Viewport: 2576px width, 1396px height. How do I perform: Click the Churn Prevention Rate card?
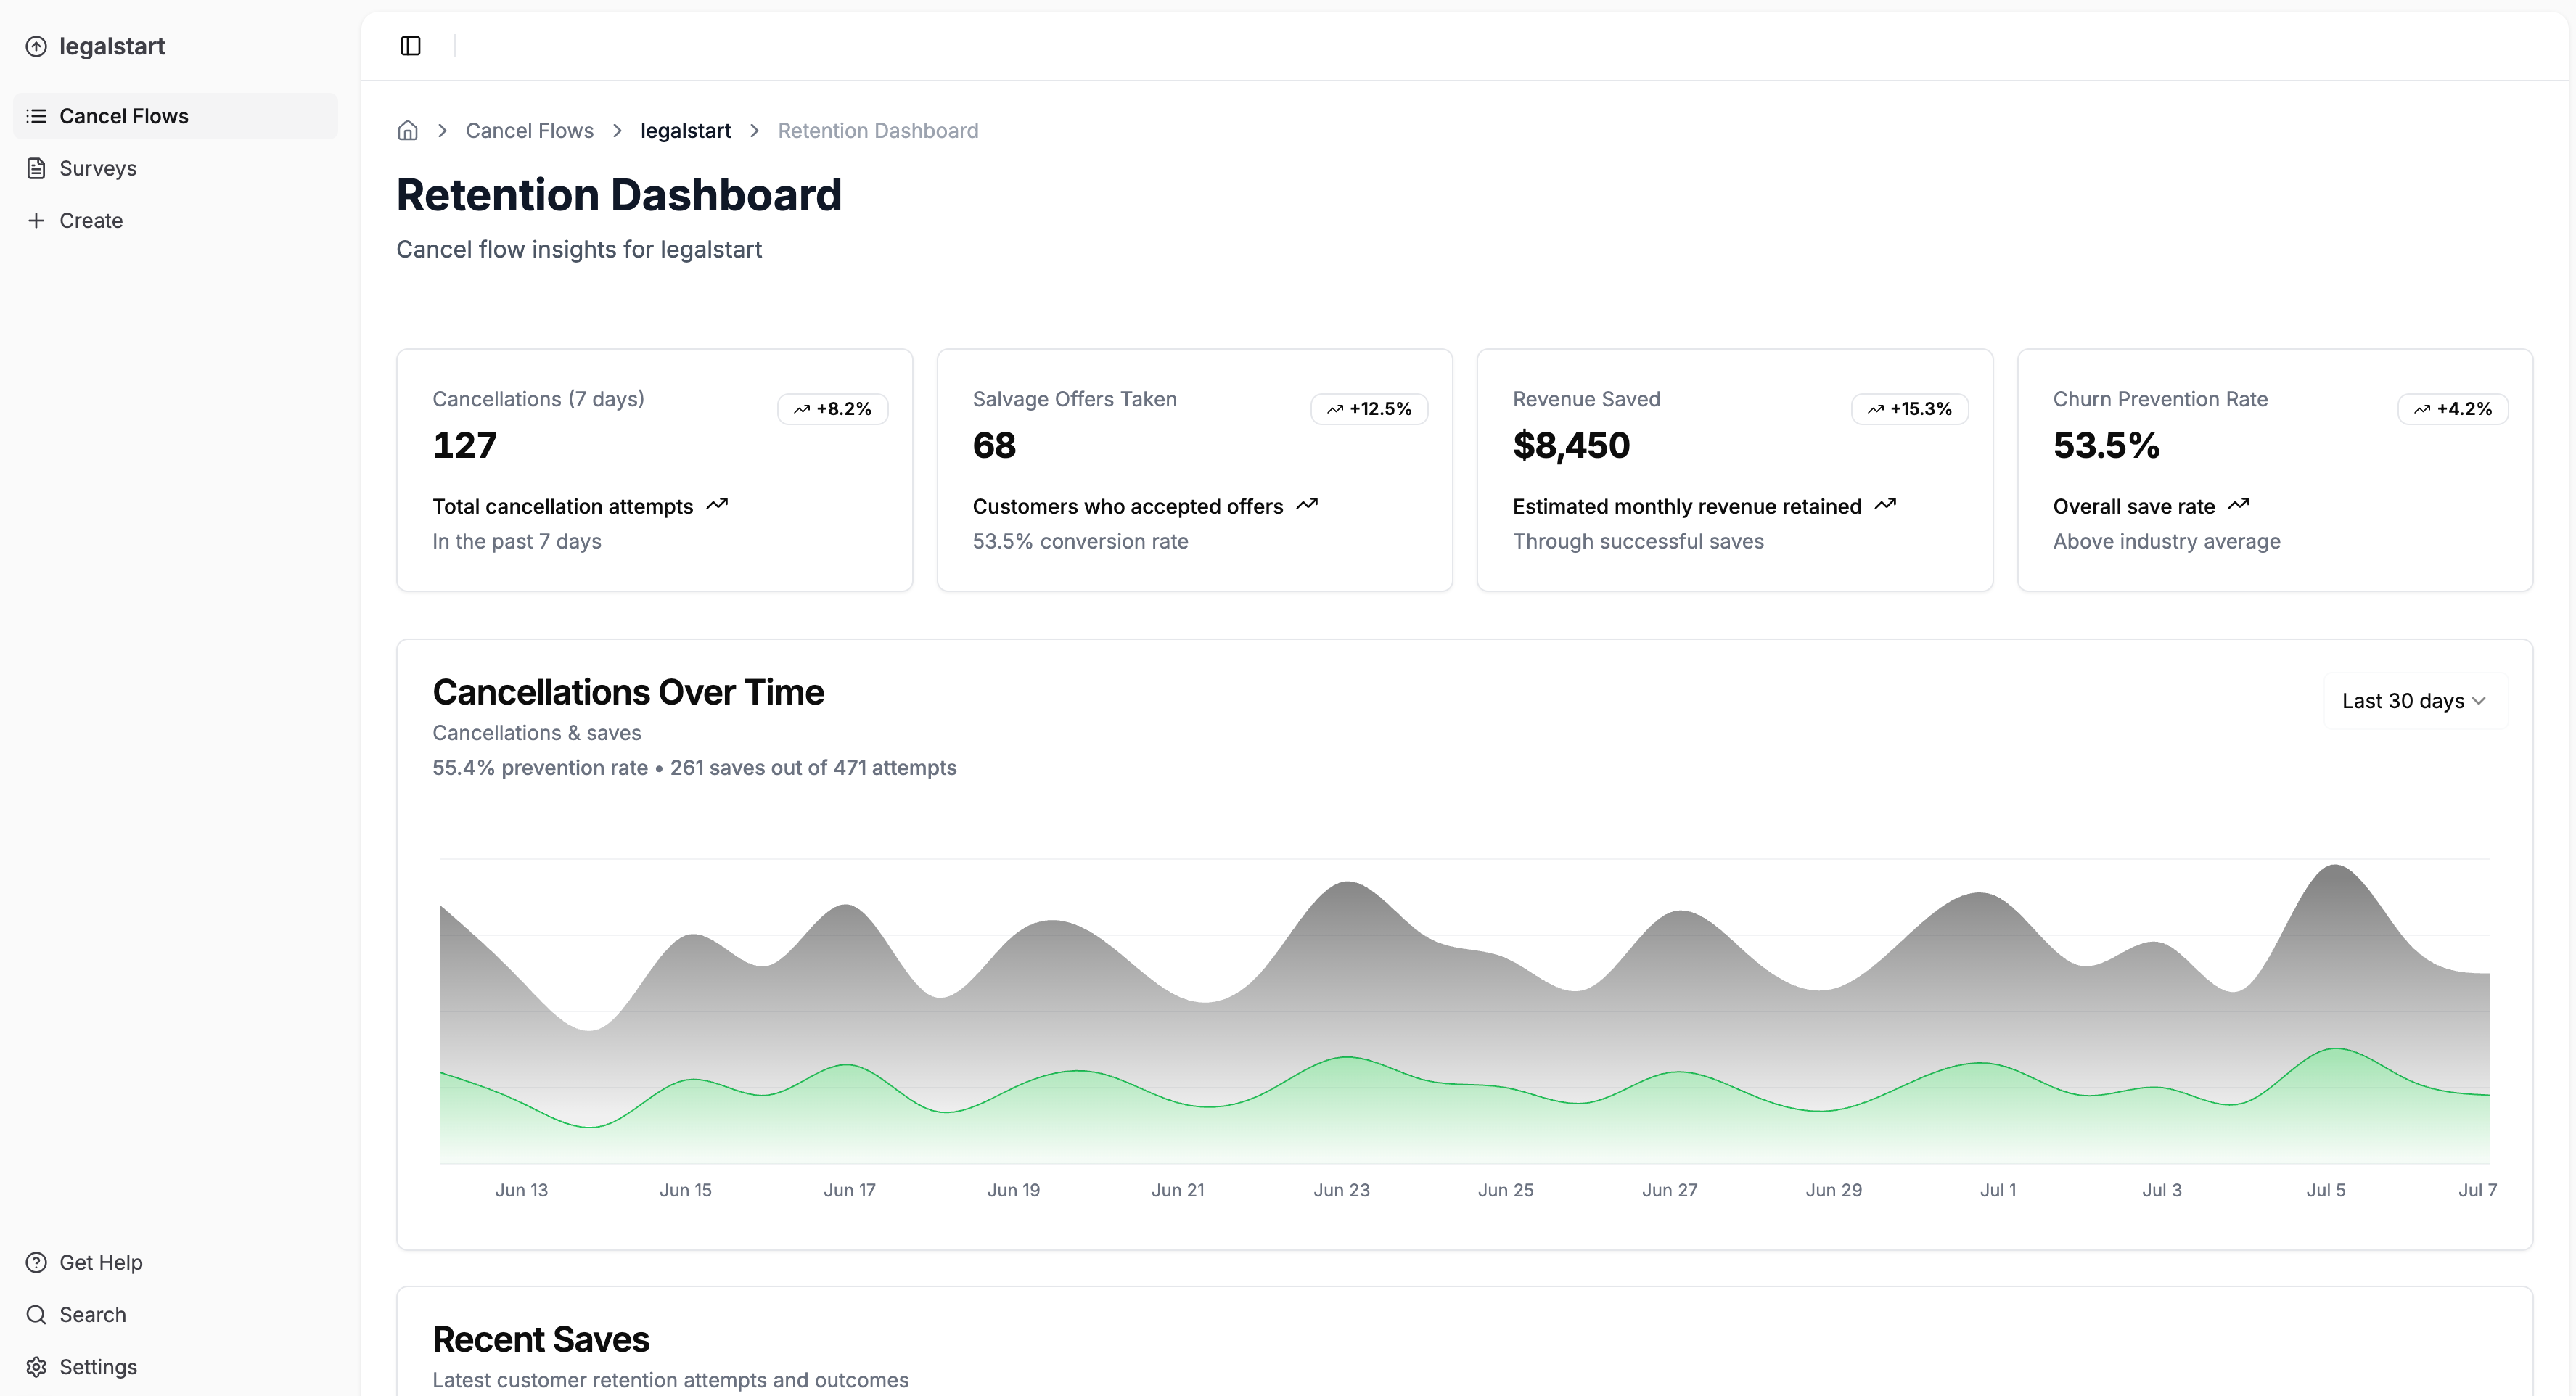click(x=2274, y=470)
